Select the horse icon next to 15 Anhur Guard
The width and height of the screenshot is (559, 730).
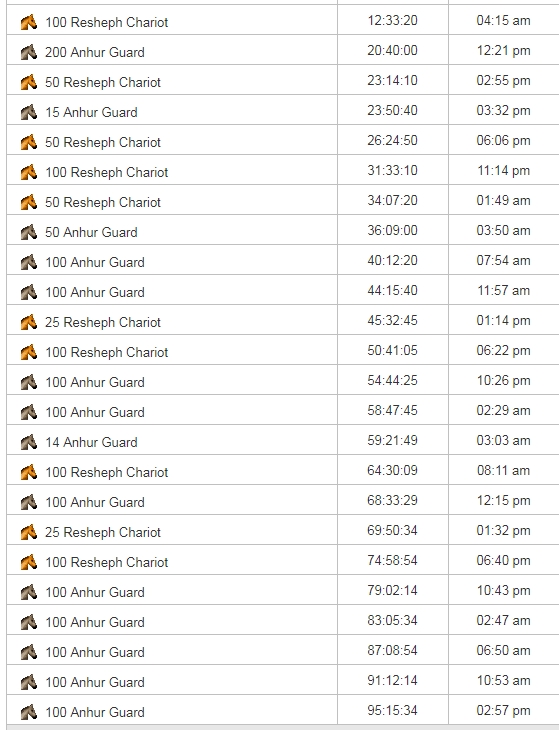point(29,112)
